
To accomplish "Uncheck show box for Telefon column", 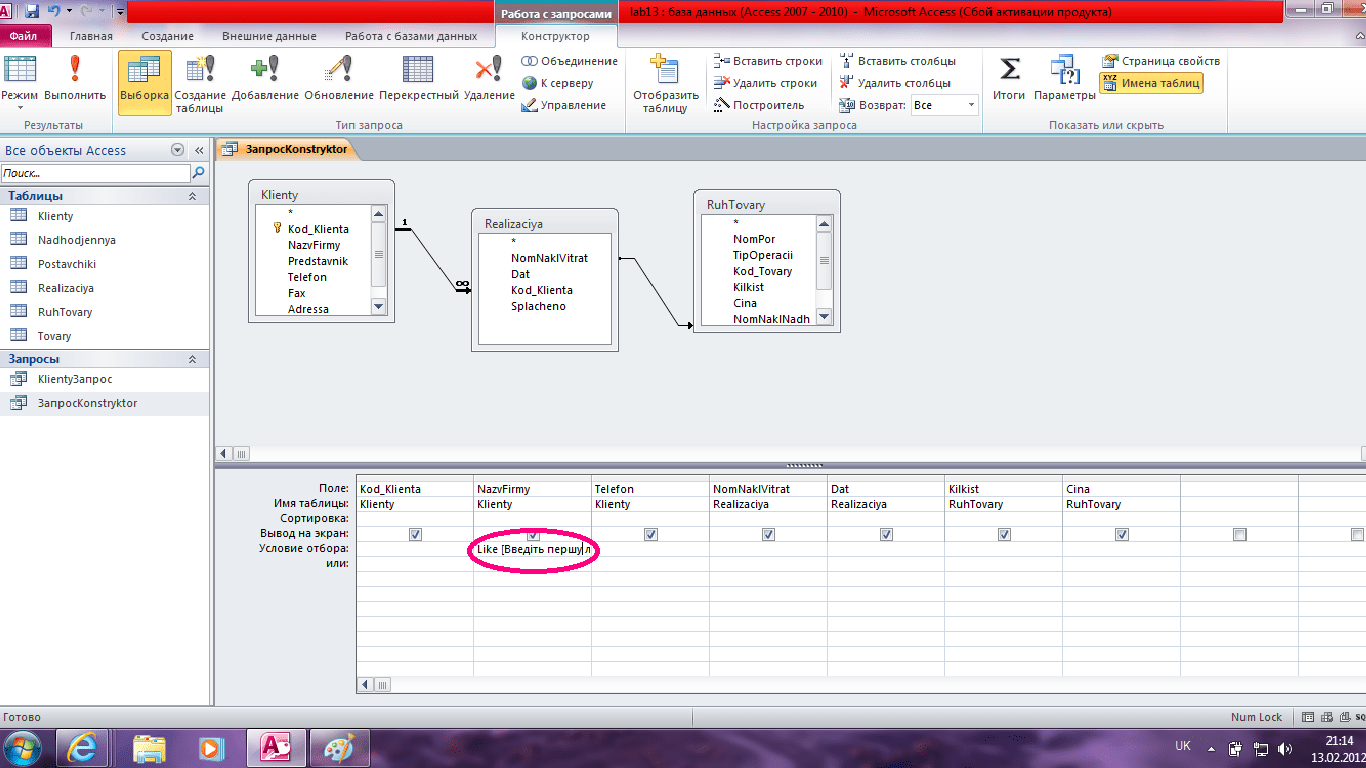I will (651, 535).
